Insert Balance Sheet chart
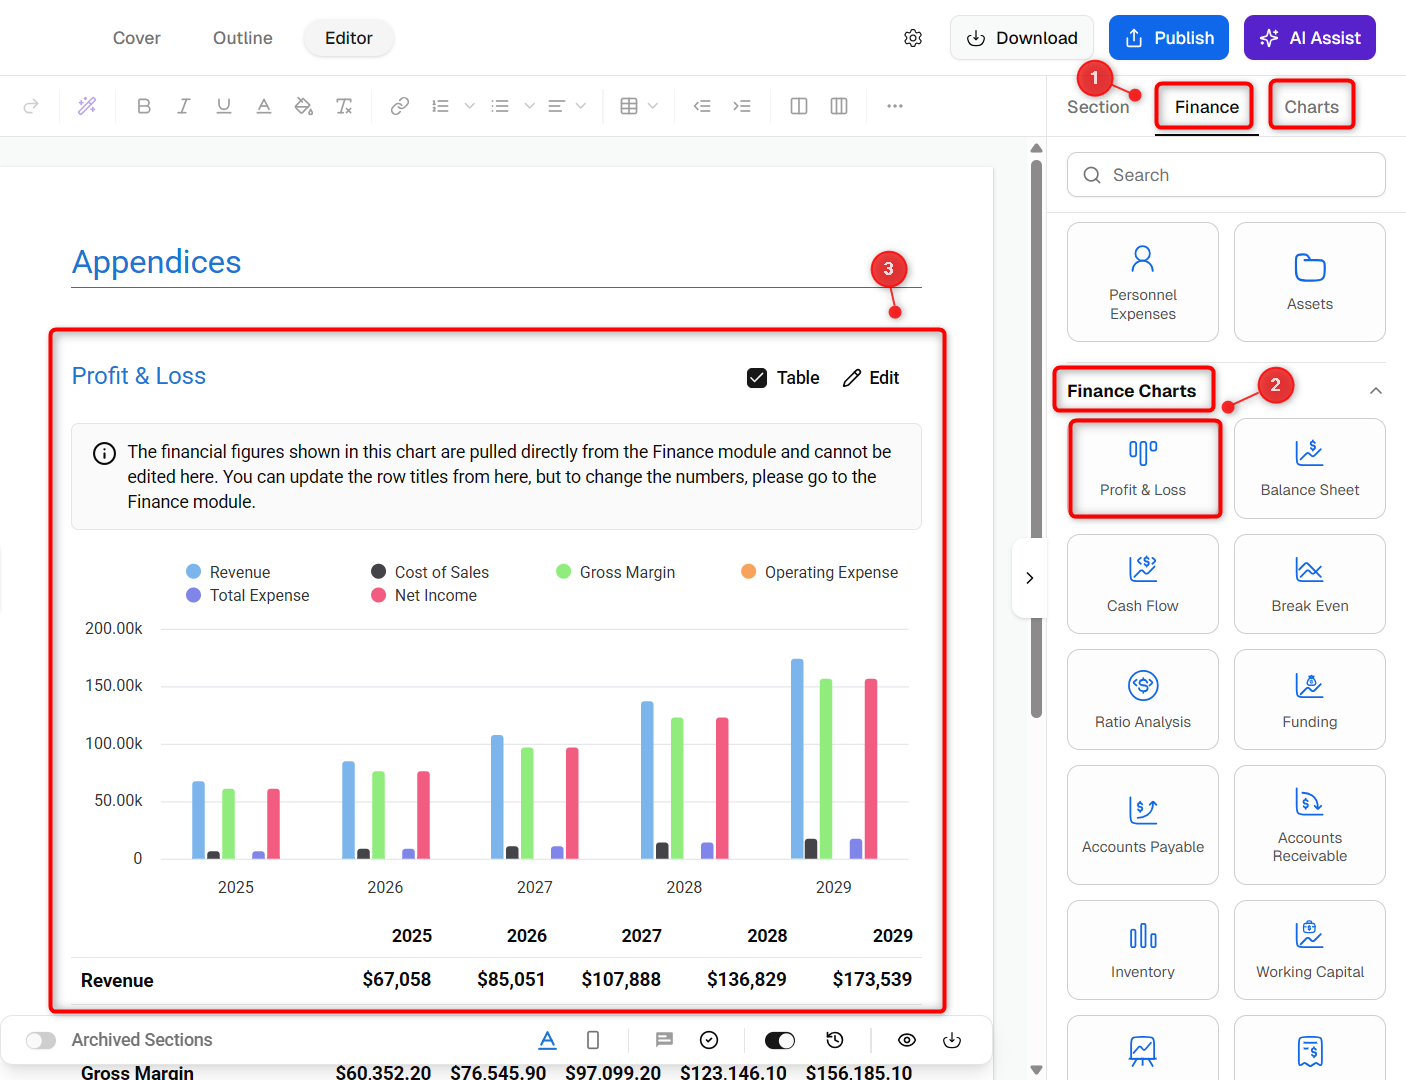This screenshot has width=1406, height=1080. point(1310,469)
